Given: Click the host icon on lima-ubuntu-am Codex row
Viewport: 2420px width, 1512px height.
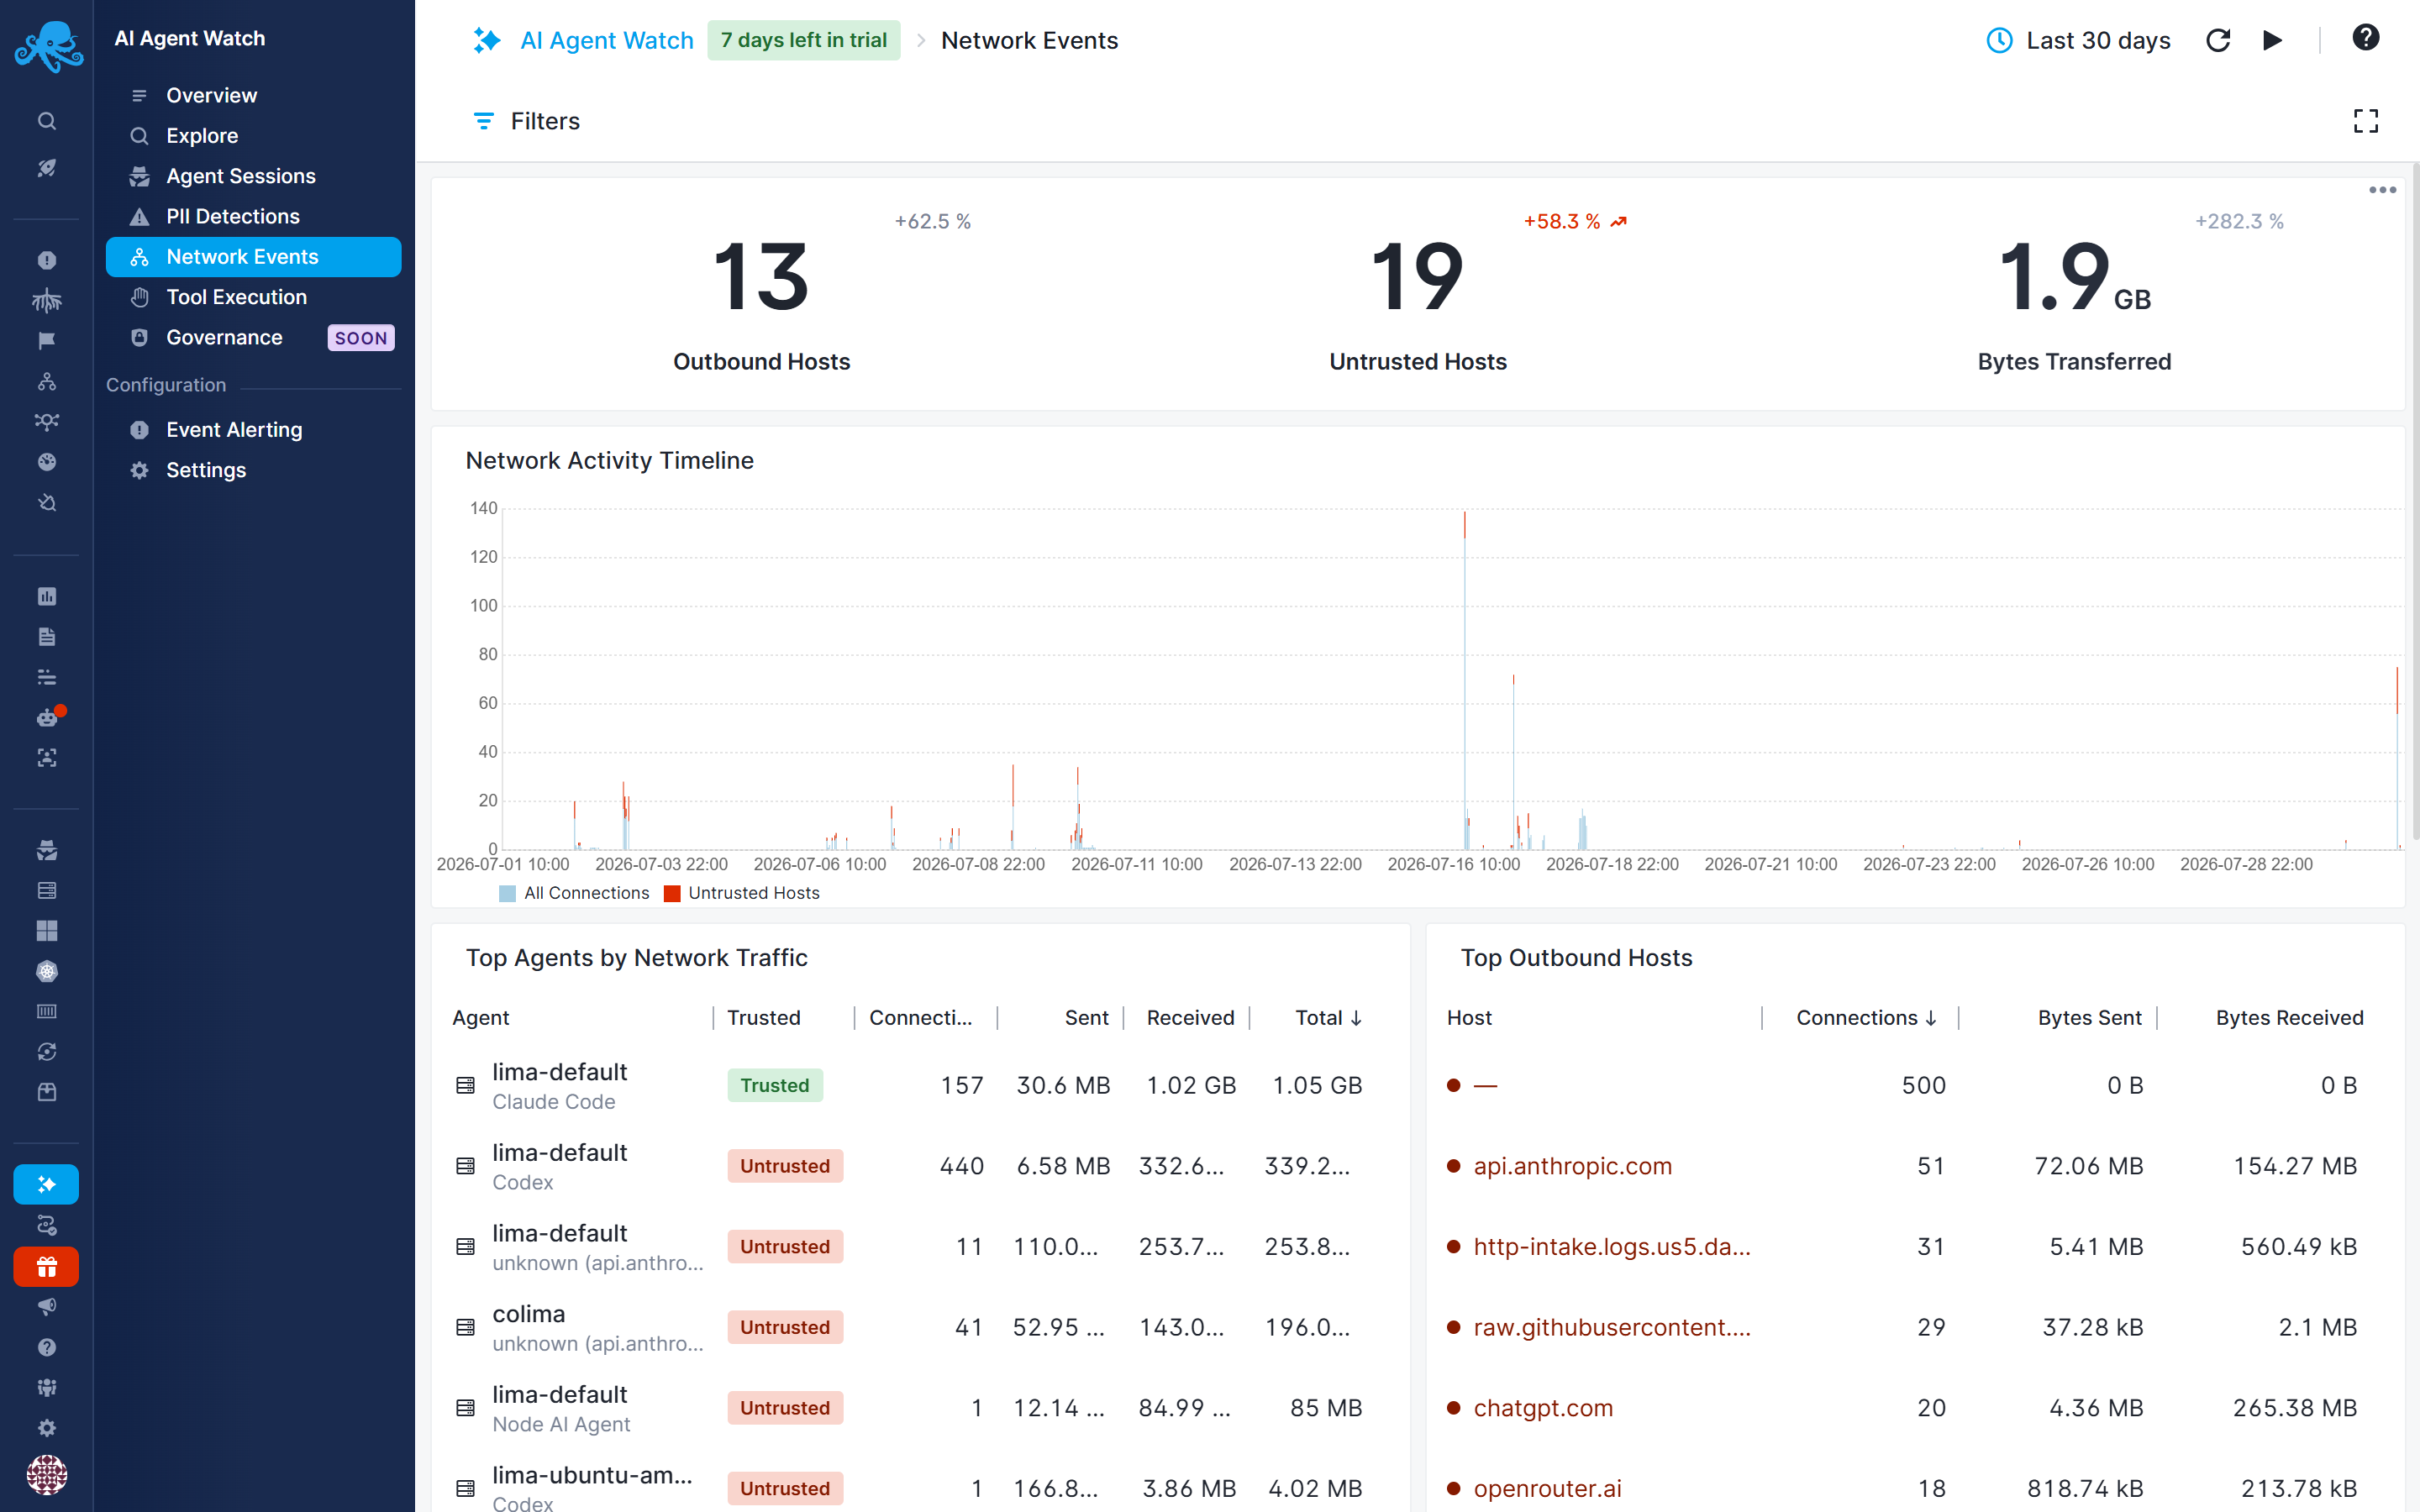Looking at the screenshot, I should coord(465,1488).
